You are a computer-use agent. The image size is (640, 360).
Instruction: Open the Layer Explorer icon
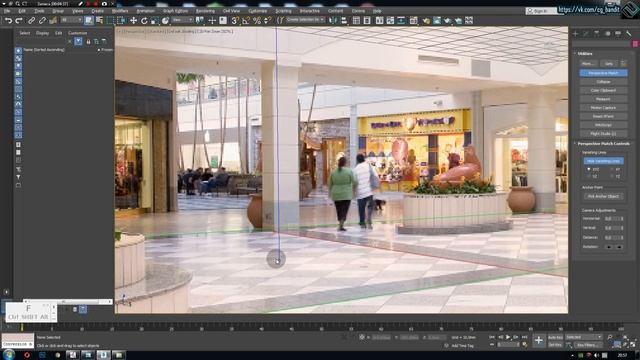click(367, 20)
